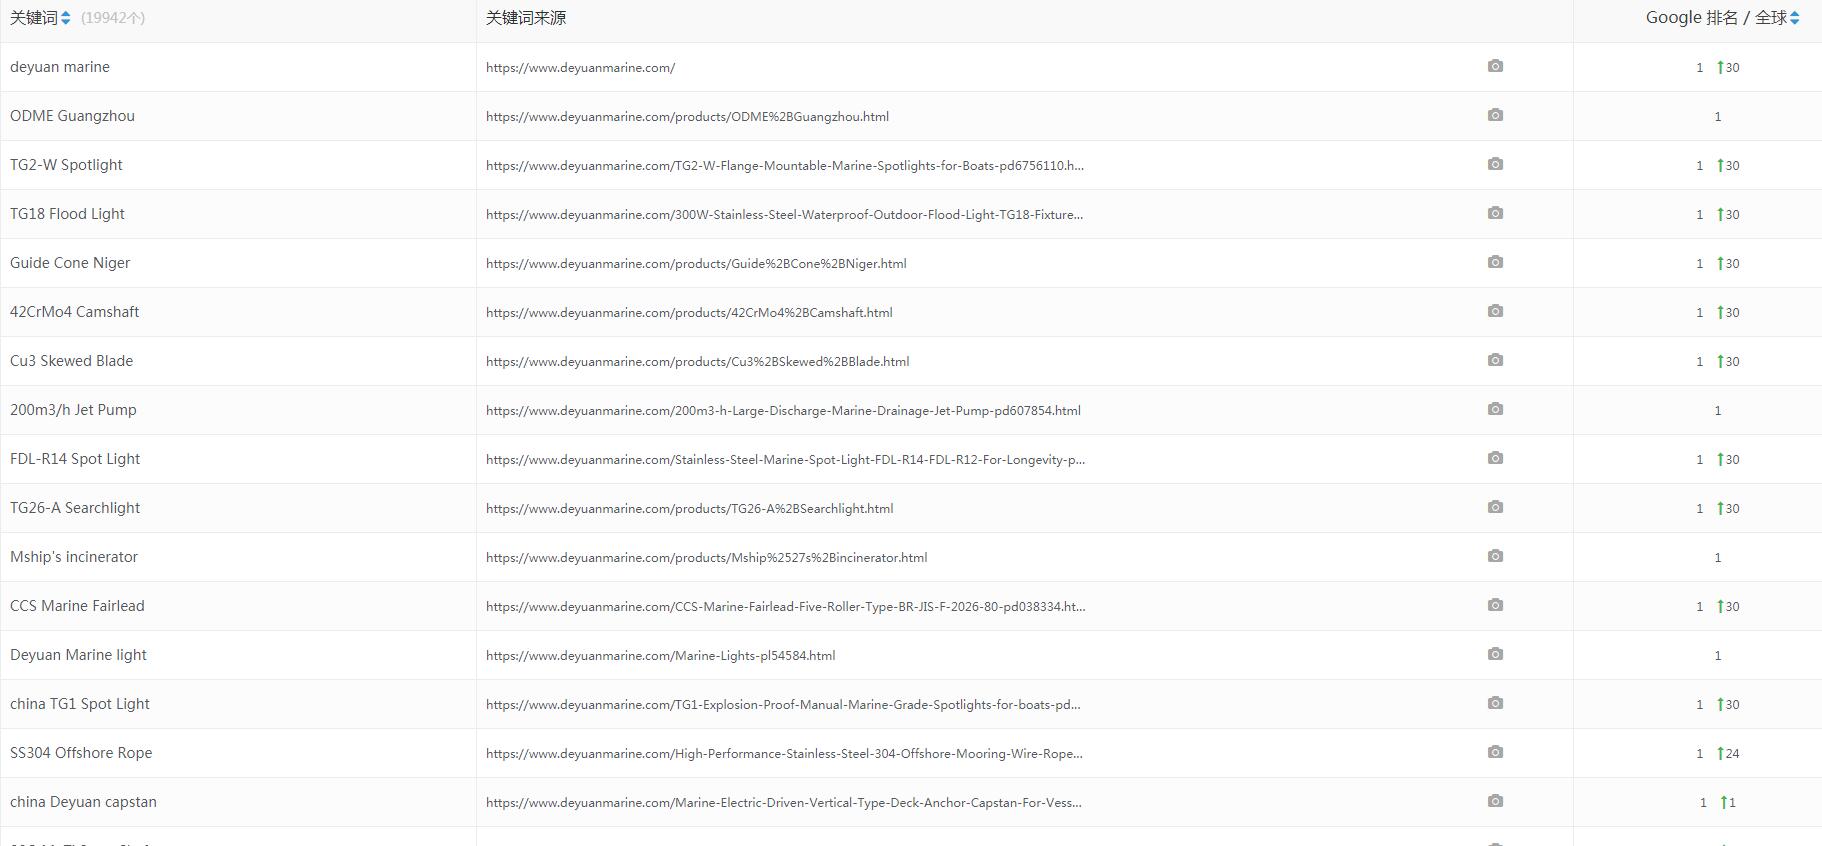The width and height of the screenshot is (1822, 846).
Task: Select keyword 'Guide Cone Niger'
Action: pos(70,263)
